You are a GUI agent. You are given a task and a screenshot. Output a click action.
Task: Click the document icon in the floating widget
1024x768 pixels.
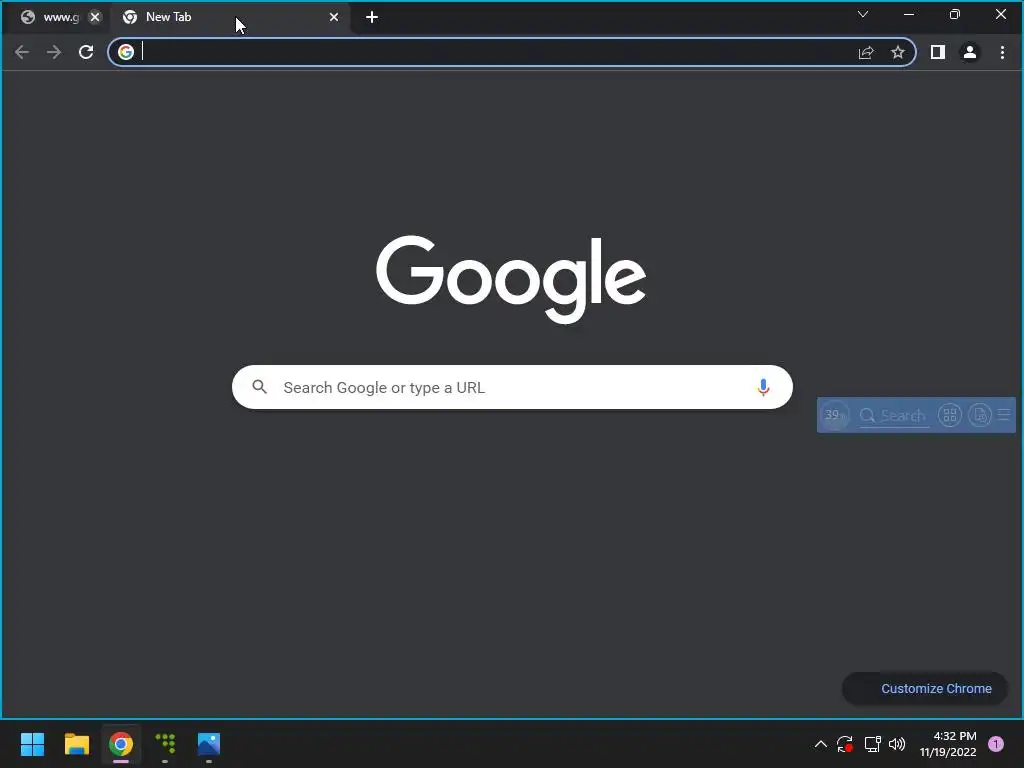pyautogui.click(x=980, y=415)
